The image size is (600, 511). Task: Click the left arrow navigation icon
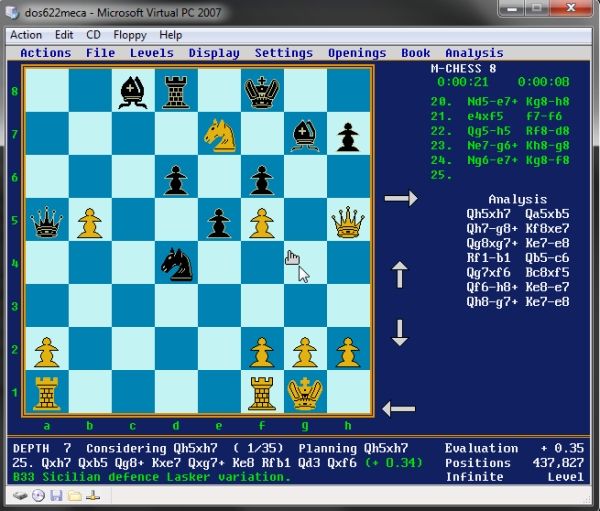coord(398,409)
